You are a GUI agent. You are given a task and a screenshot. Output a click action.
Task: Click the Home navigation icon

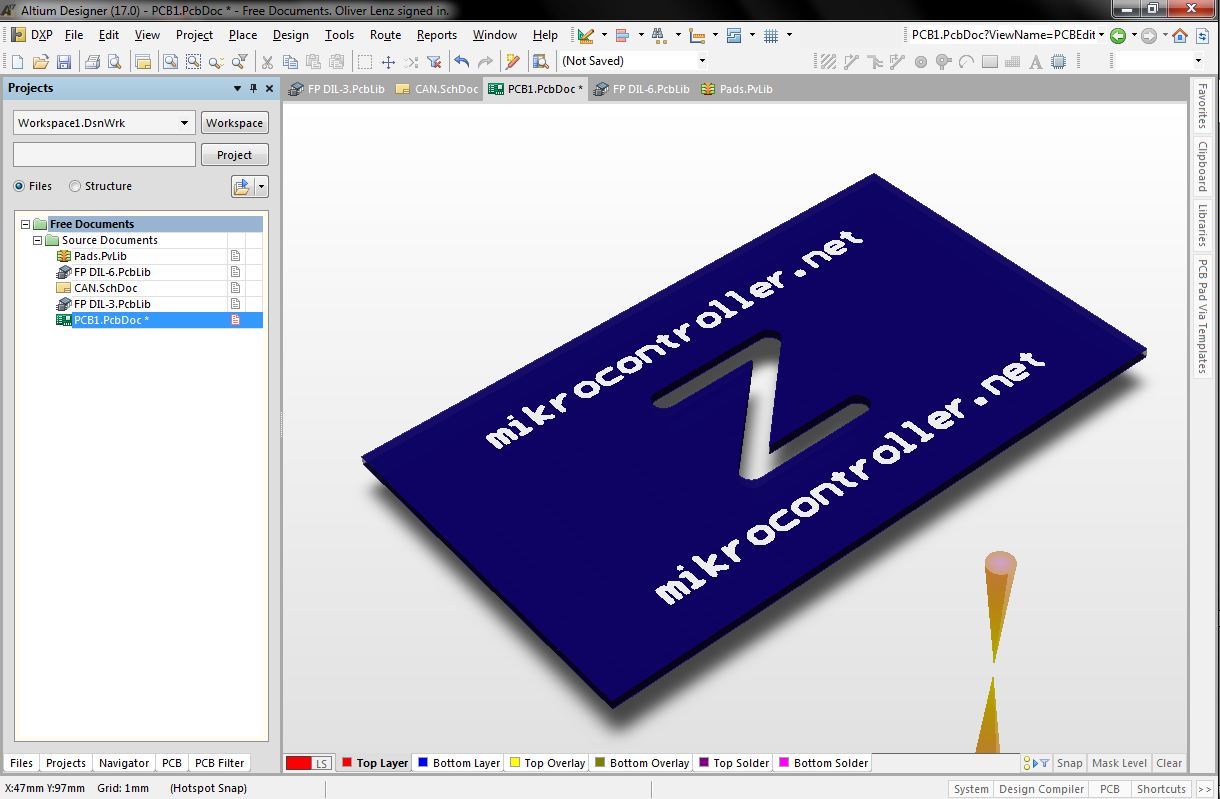tap(1180, 36)
